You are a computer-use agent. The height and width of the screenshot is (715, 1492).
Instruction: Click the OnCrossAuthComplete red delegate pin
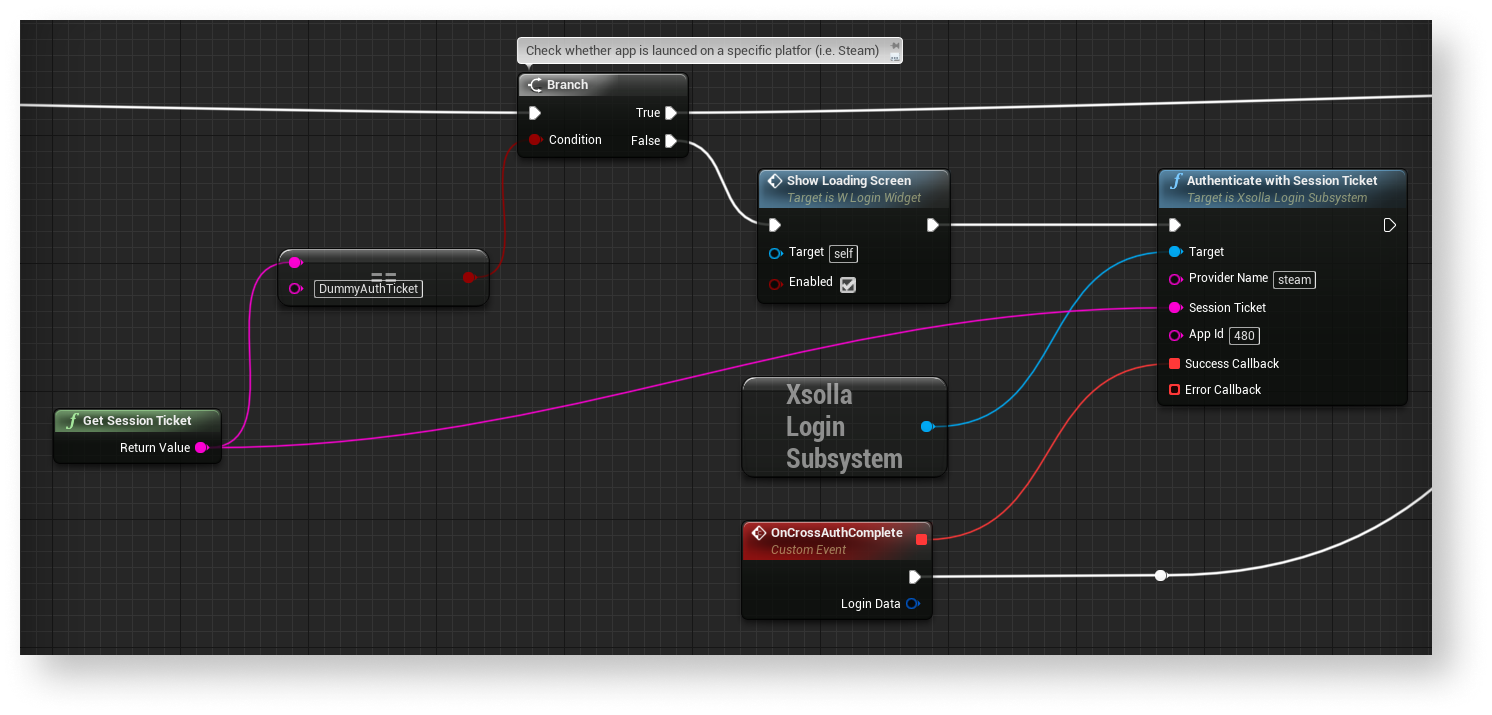click(x=921, y=539)
